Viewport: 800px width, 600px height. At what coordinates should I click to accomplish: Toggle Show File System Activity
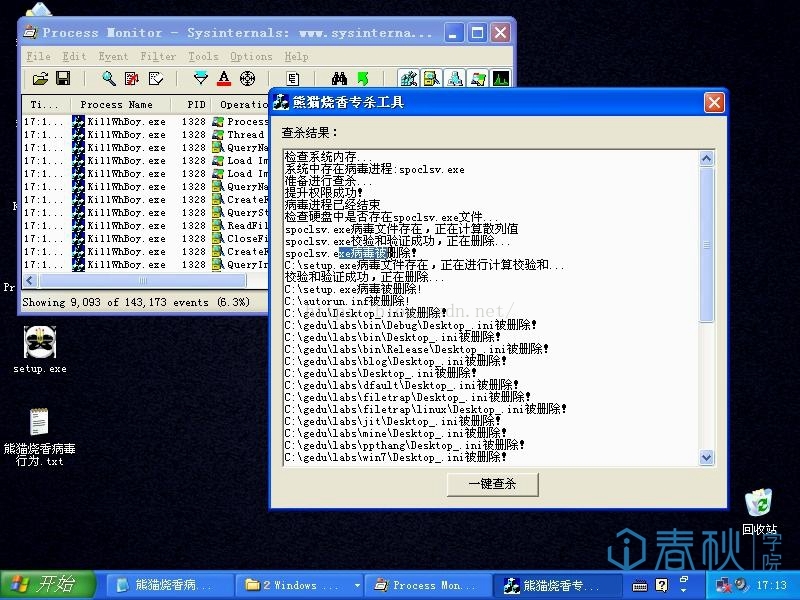click(432, 79)
